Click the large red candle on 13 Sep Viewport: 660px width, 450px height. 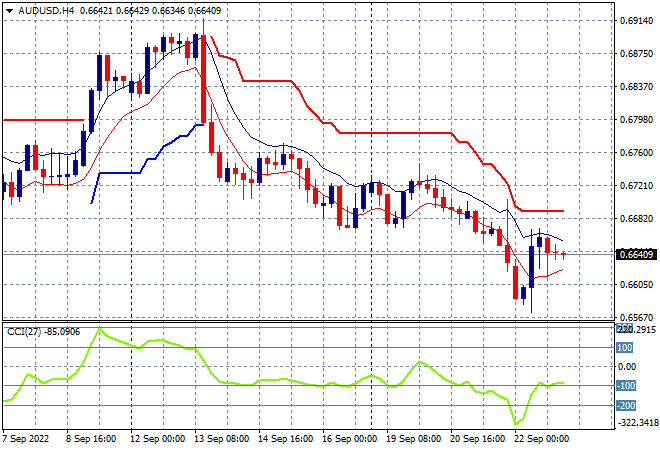pyautogui.click(x=204, y=80)
